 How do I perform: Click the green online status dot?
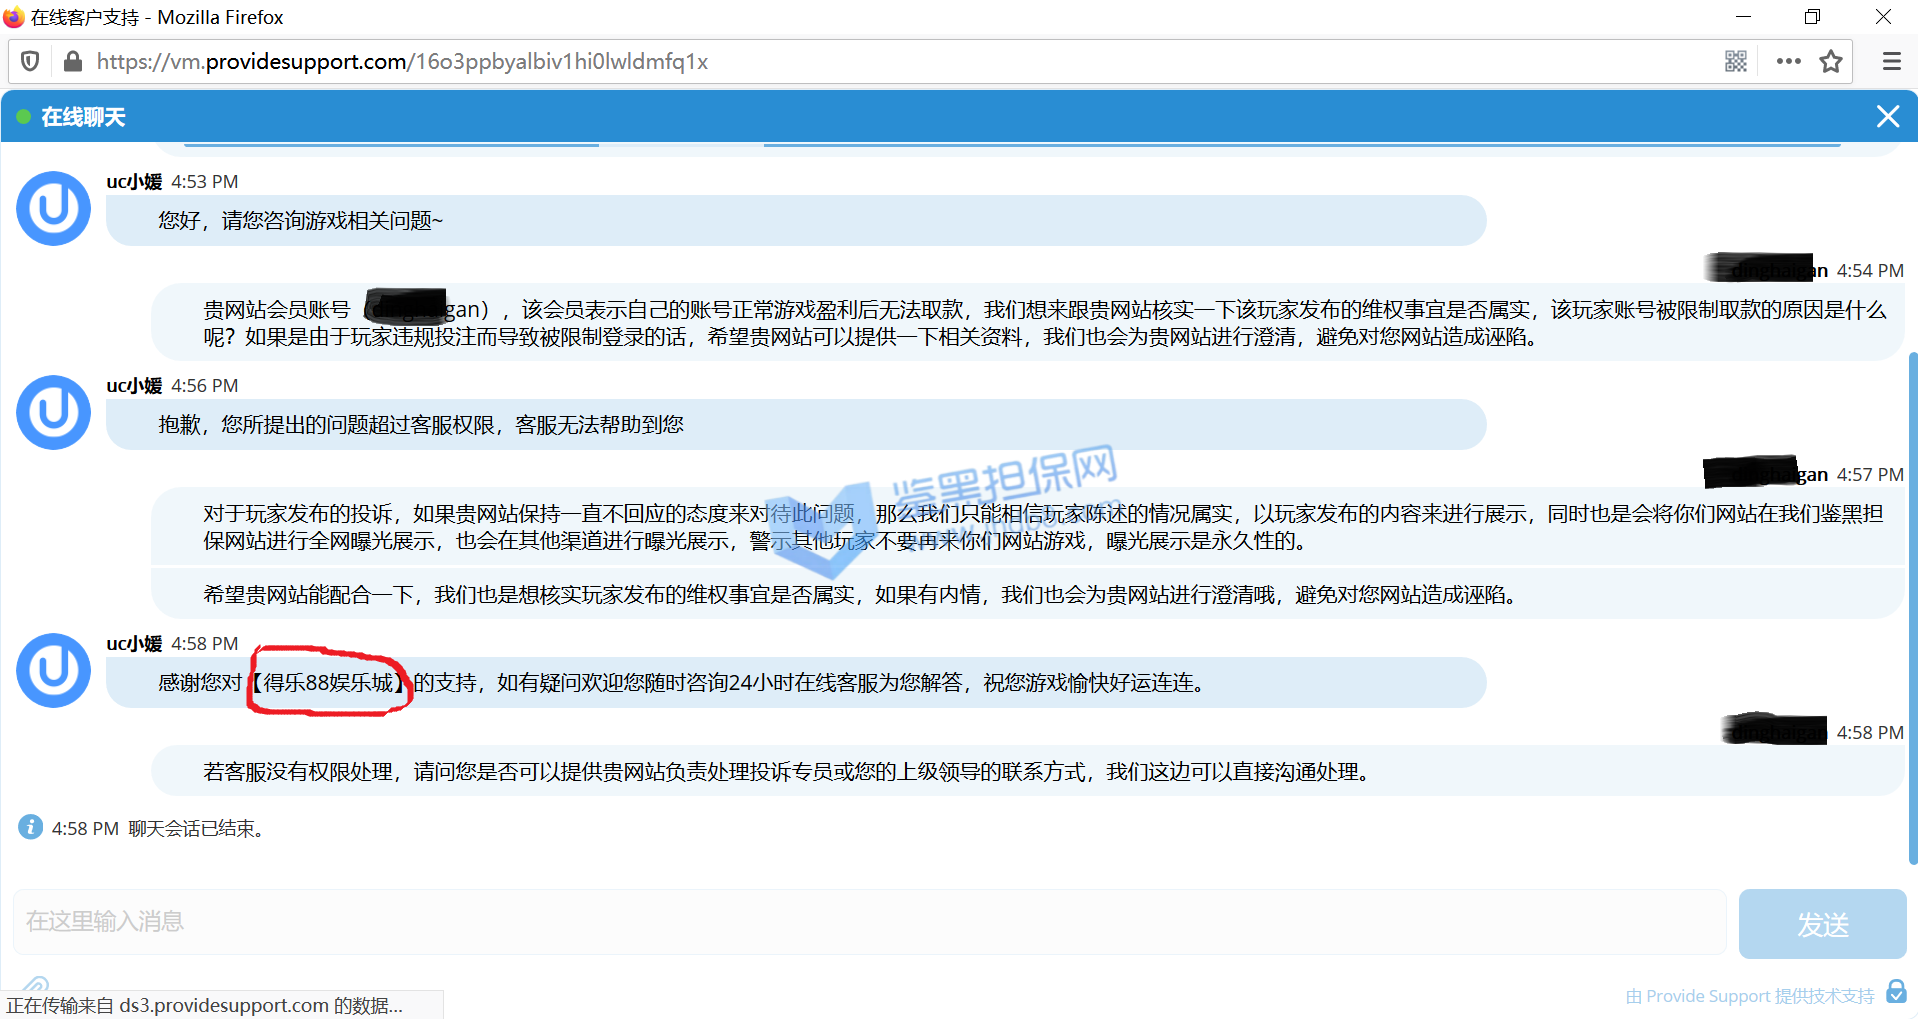click(23, 117)
